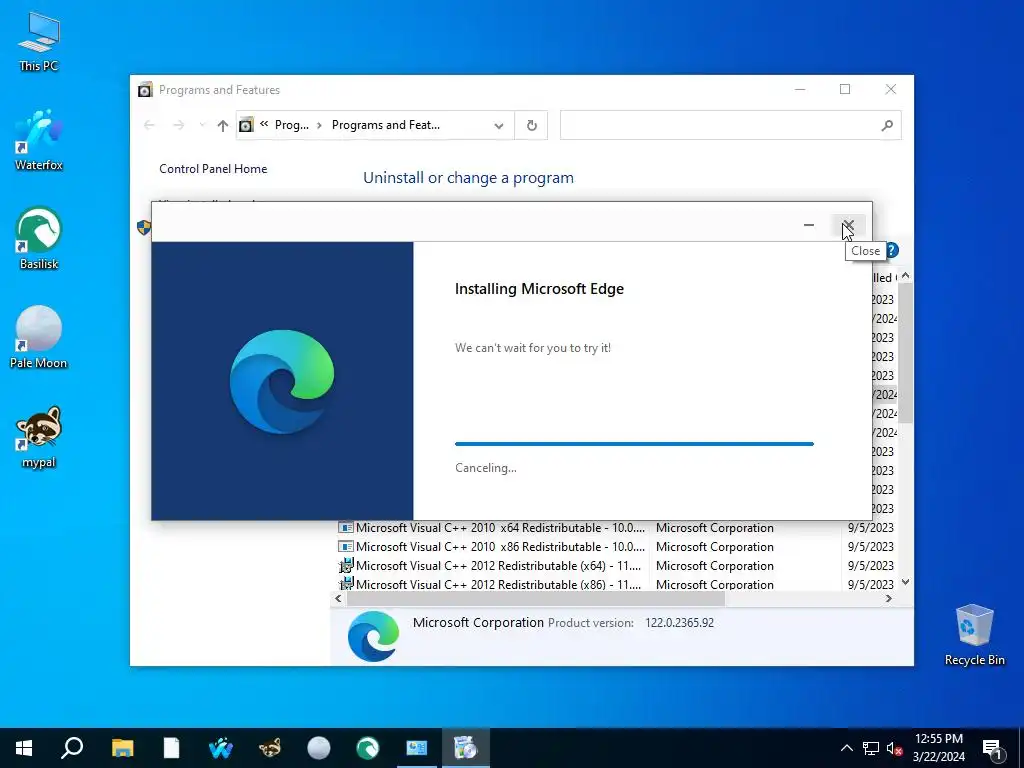Click scroll-down arrow of program list
This screenshot has width=1024, height=768.
point(905,582)
